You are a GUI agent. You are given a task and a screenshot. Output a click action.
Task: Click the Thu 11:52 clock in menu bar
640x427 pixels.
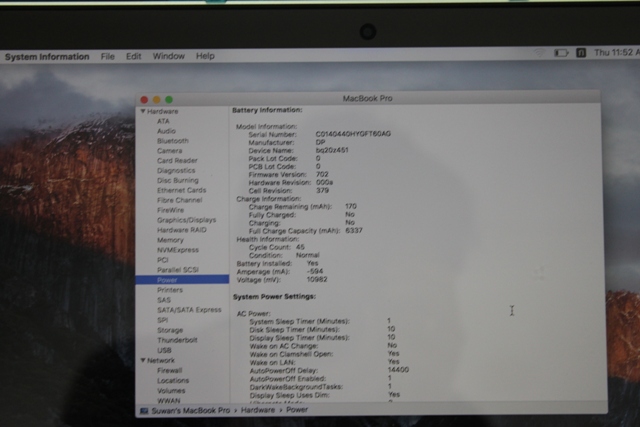click(617, 53)
